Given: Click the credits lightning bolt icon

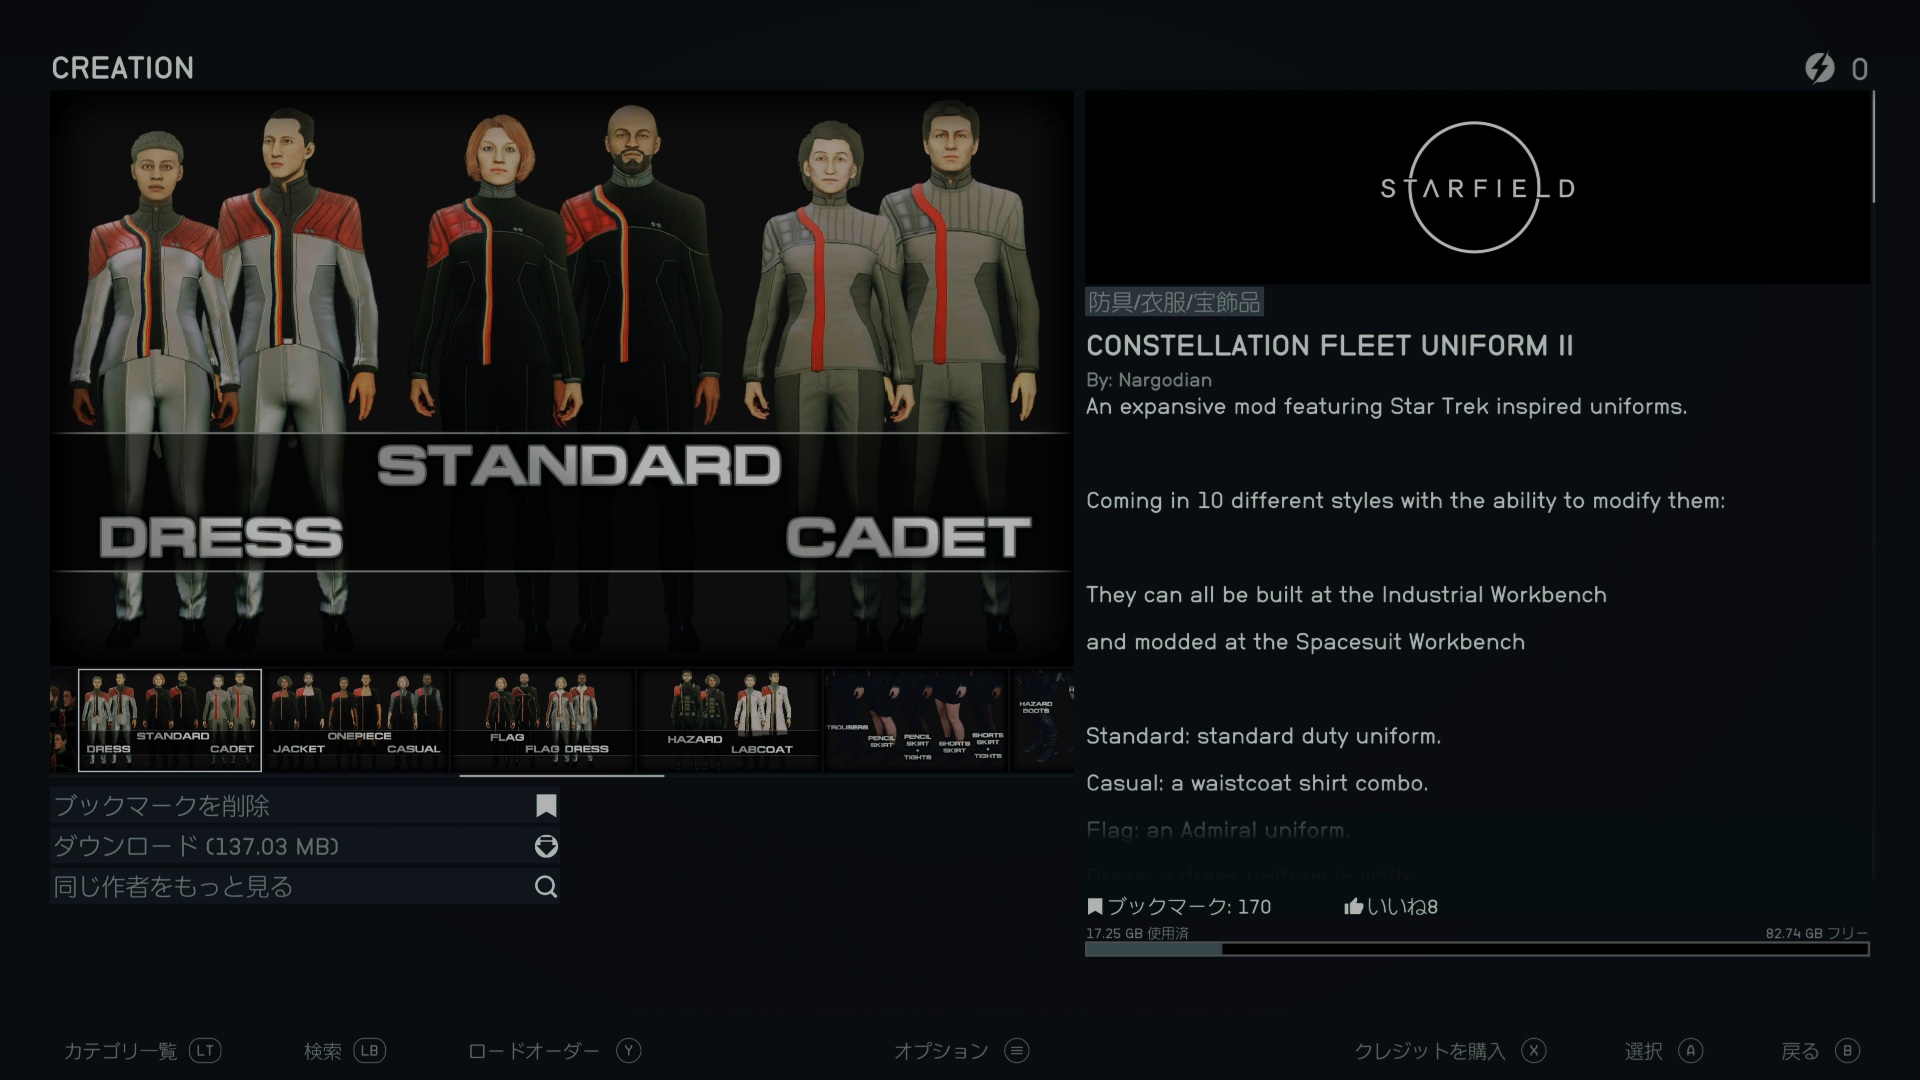Looking at the screenshot, I should tap(1820, 68).
